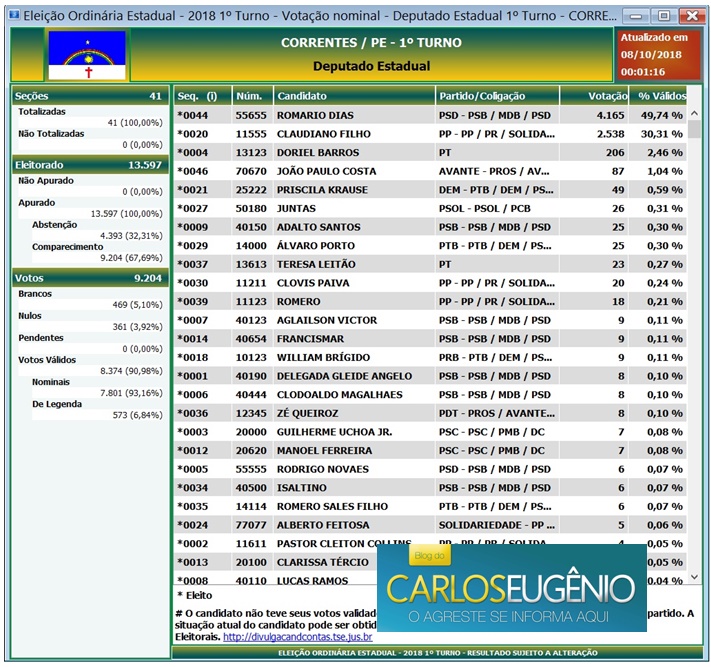The image size is (711, 667).
Task: Maximize the election results window
Action: pyautogui.click(x=664, y=16)
